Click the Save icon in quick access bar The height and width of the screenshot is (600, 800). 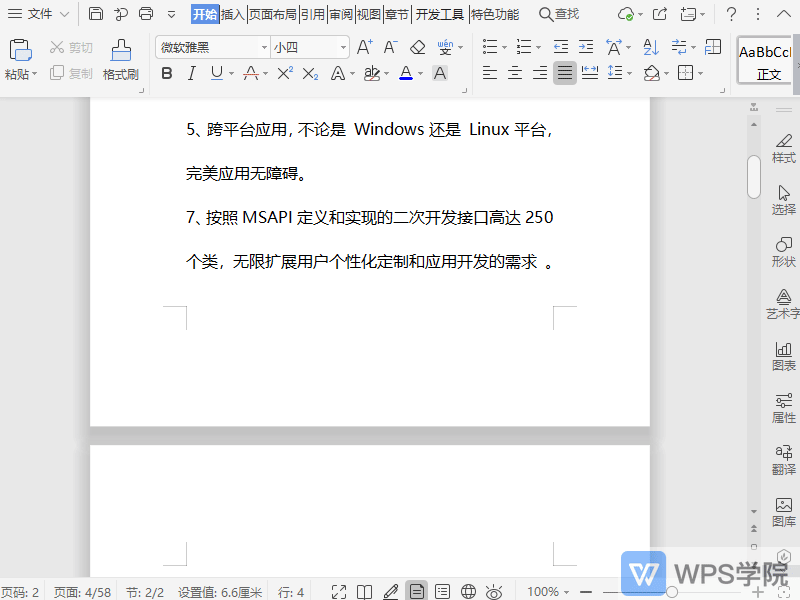95,14
